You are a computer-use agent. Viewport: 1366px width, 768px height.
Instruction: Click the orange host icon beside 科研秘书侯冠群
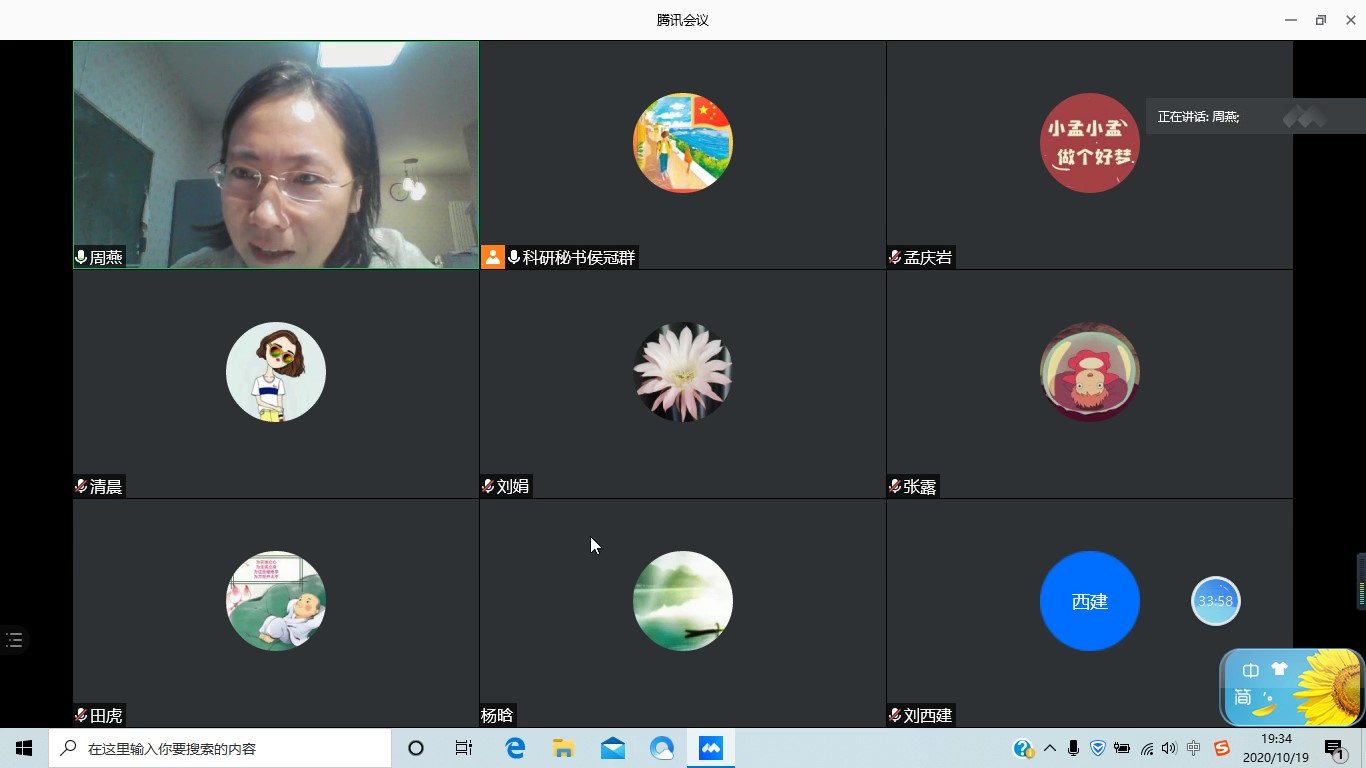click(493, 257)
